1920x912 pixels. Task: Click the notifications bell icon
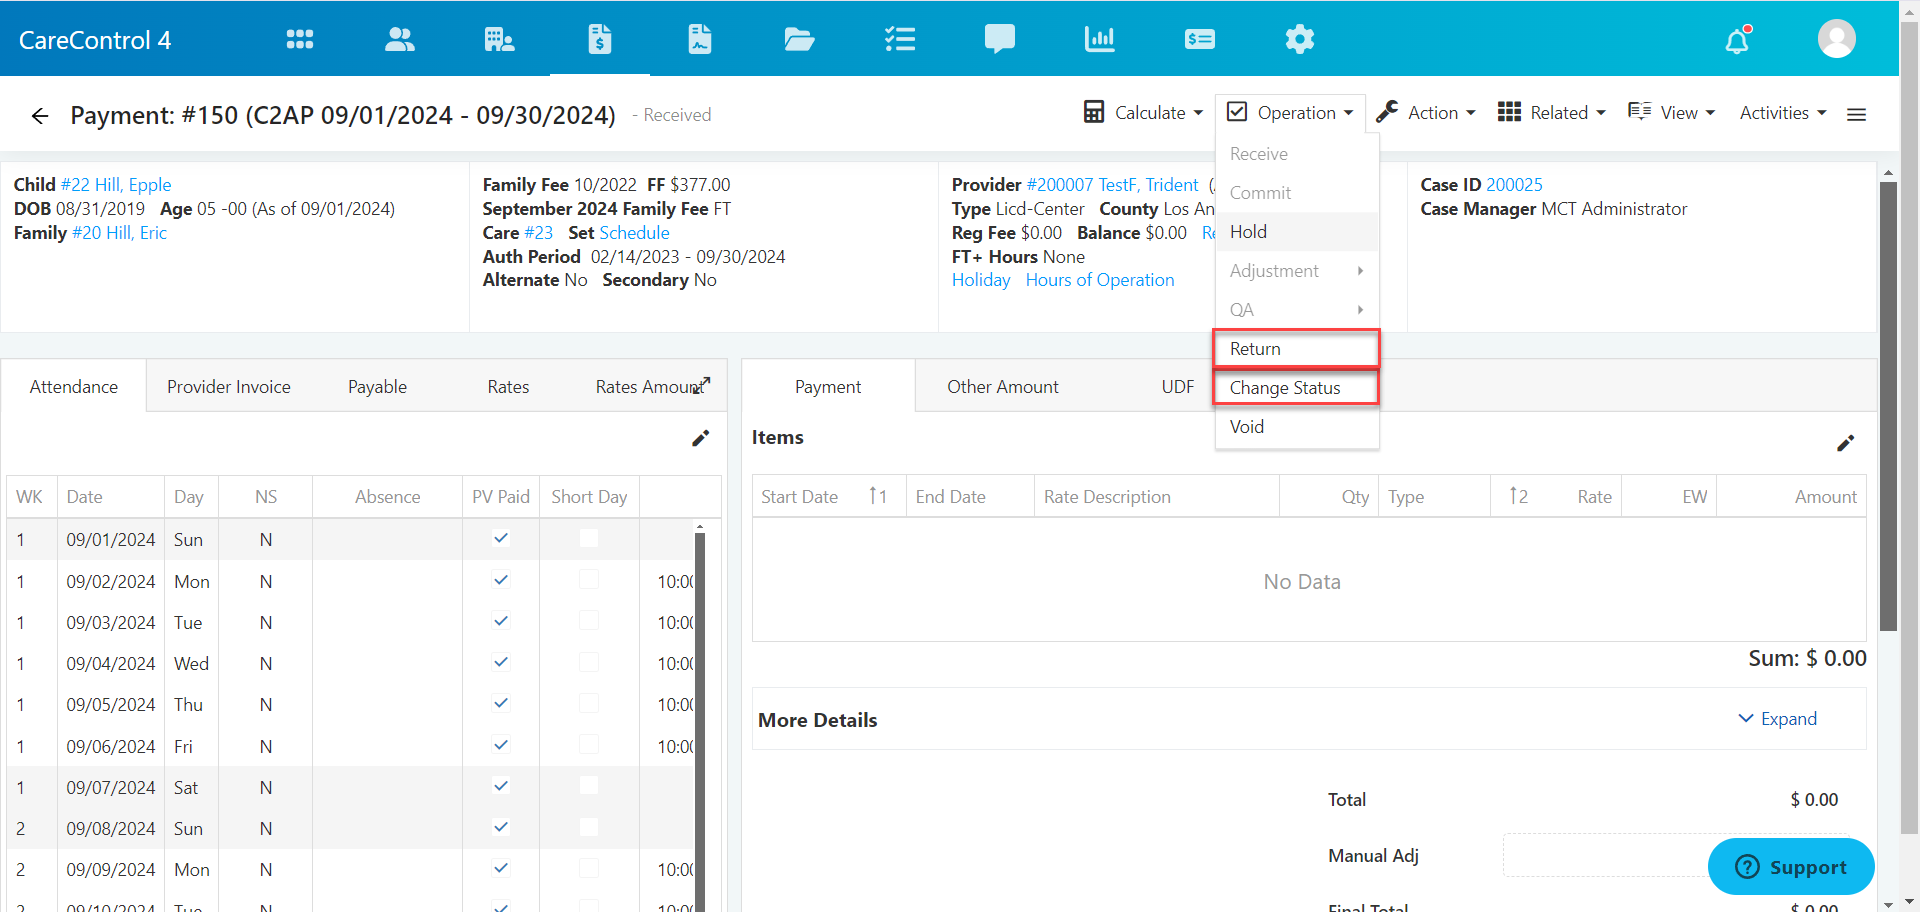pos(1737,38)
